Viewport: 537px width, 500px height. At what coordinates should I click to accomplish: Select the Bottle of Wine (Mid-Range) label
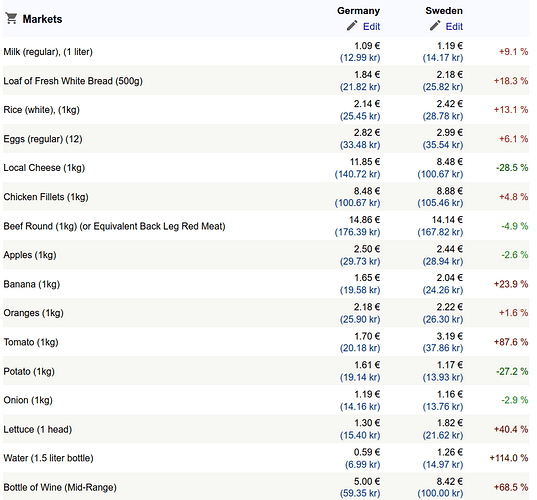pyautogui.click(x=60, y=487)
